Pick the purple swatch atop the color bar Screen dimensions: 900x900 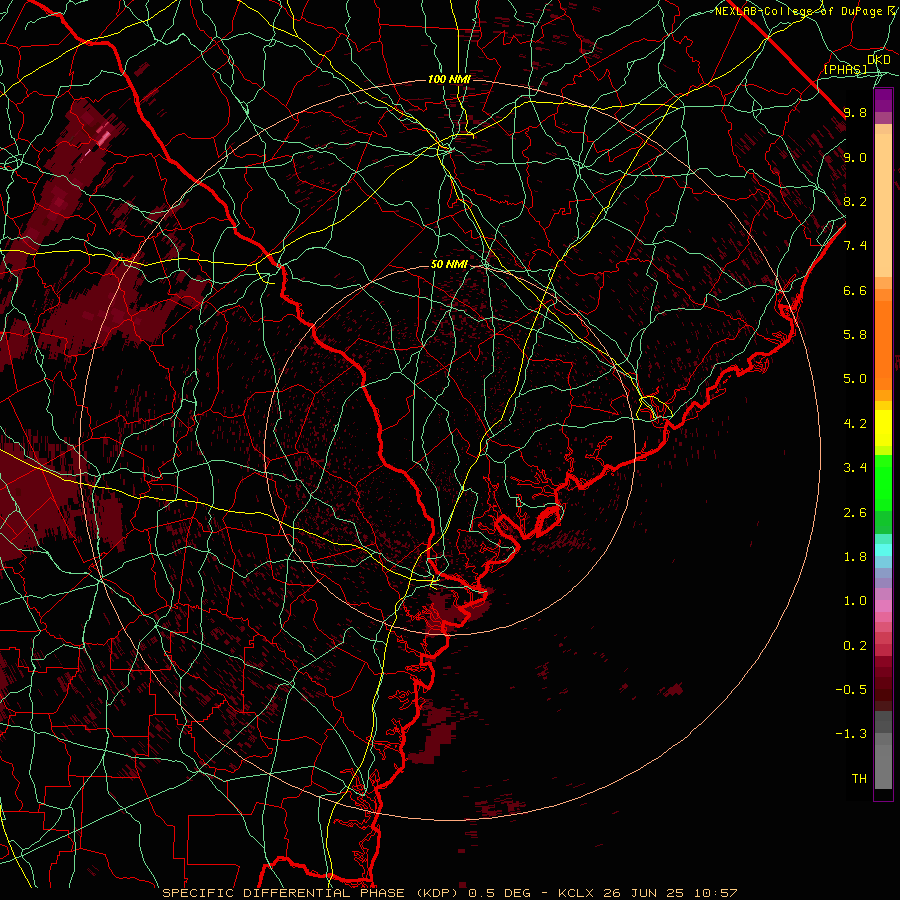click(883, 100)
